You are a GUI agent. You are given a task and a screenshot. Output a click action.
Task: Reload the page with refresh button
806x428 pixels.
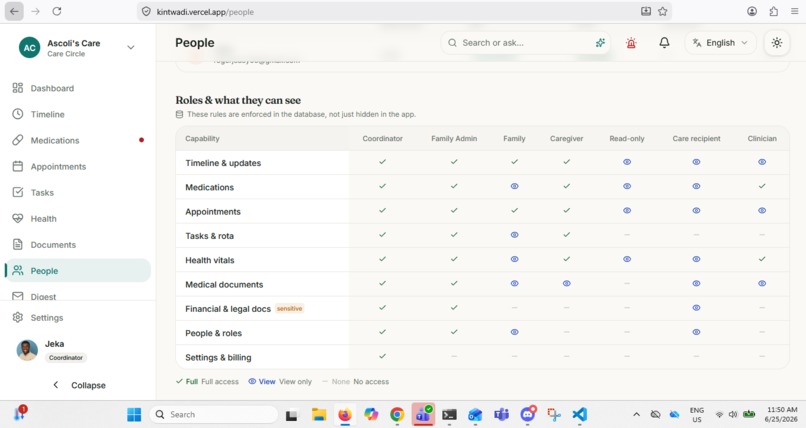click(57, 11)
